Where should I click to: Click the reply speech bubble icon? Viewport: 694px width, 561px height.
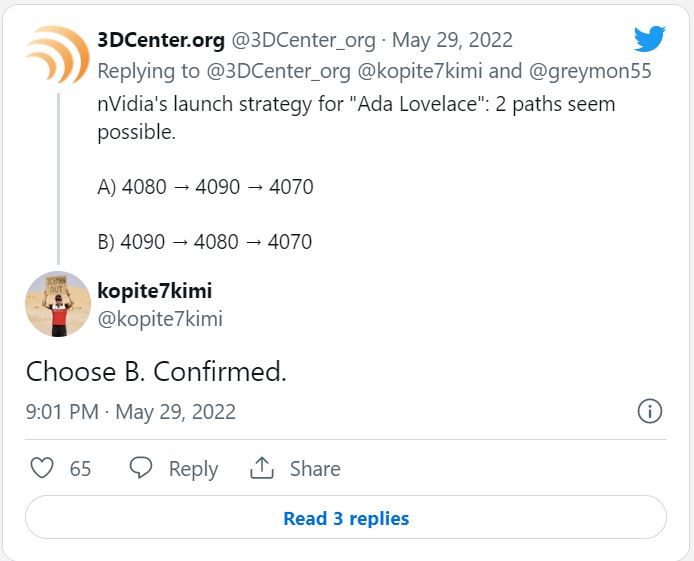click(141, 468)
